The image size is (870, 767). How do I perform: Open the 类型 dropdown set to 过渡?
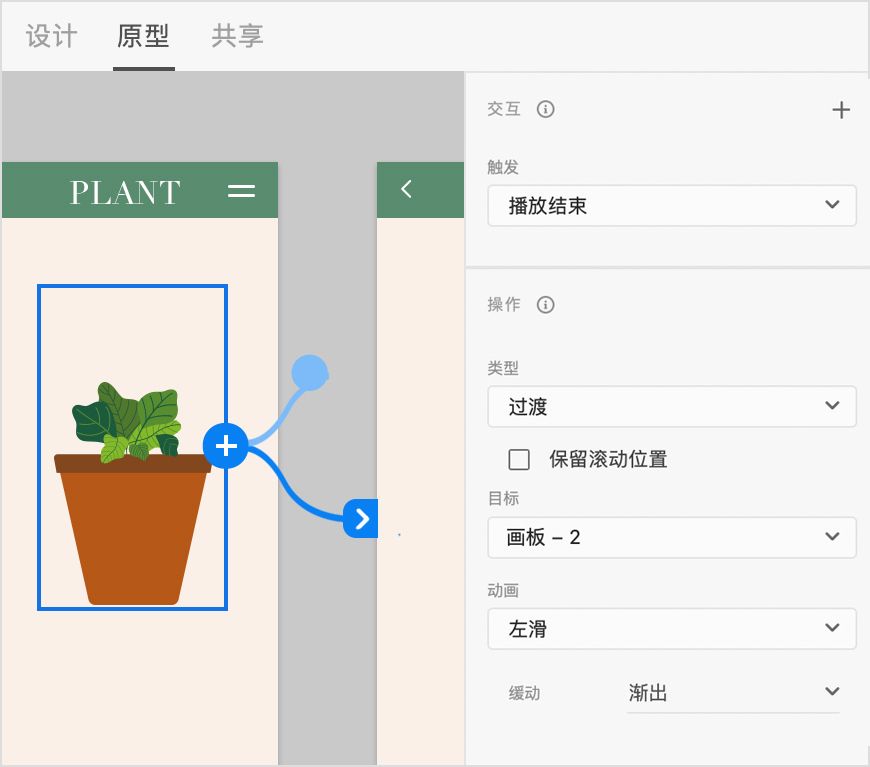(x=671, y=406)
